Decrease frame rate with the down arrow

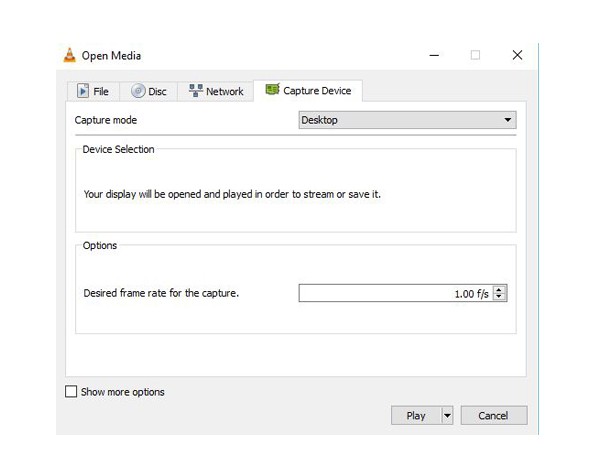pyautogui.click(x=500, y=298)
